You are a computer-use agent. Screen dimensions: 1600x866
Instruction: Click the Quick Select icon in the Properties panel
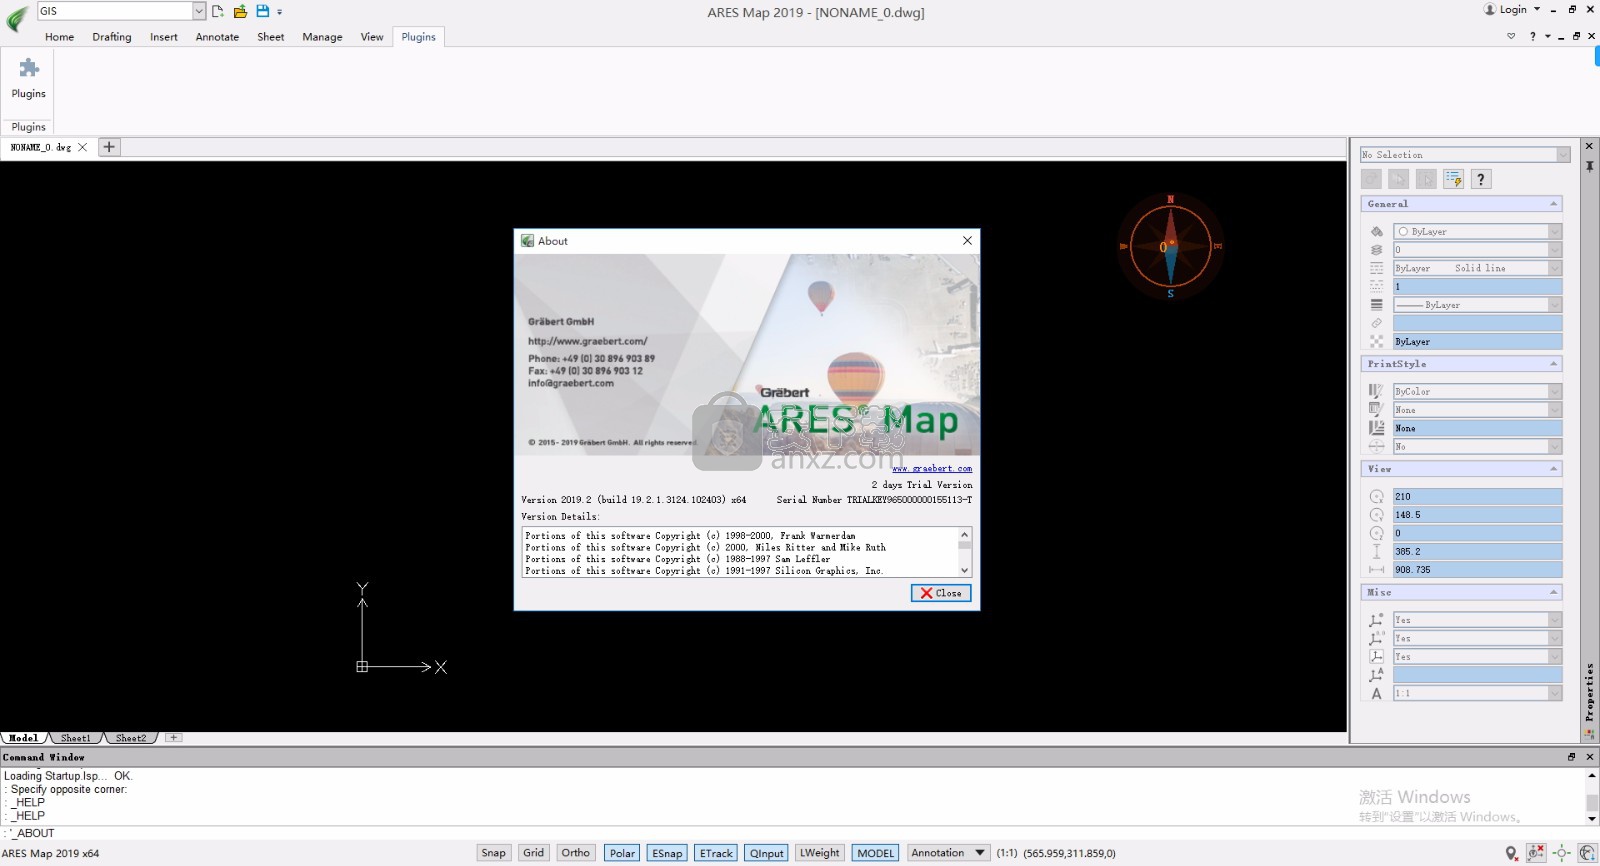1453,179
